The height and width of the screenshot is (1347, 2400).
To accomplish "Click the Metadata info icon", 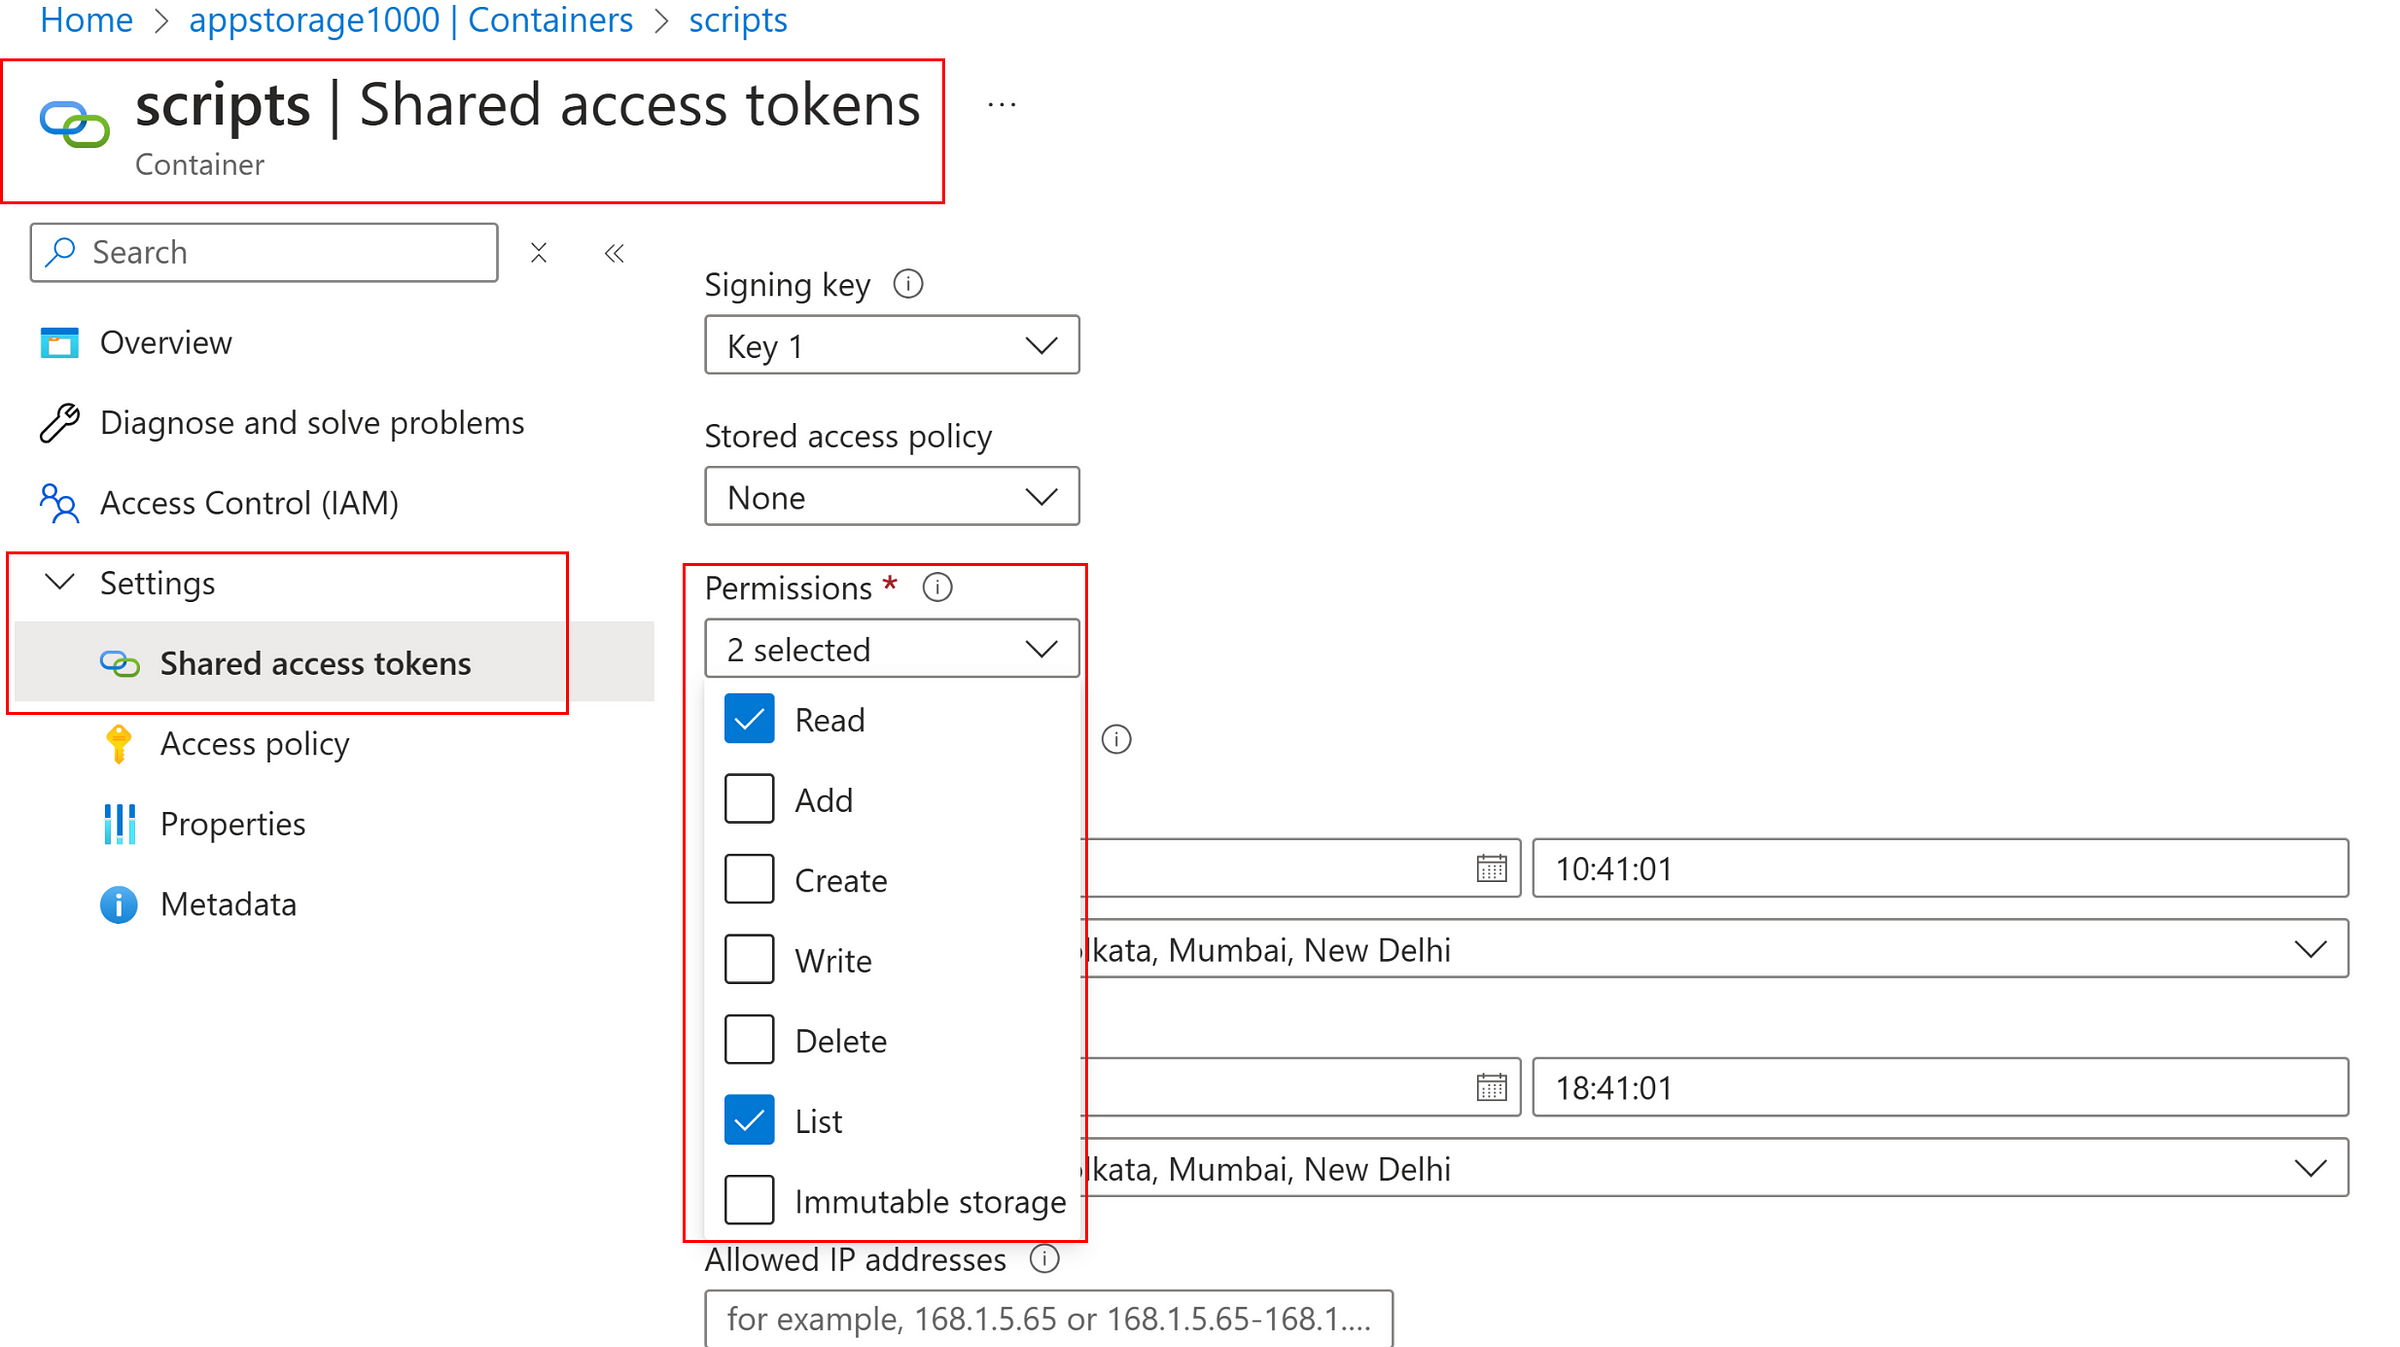I will click(x=119, y=904).
